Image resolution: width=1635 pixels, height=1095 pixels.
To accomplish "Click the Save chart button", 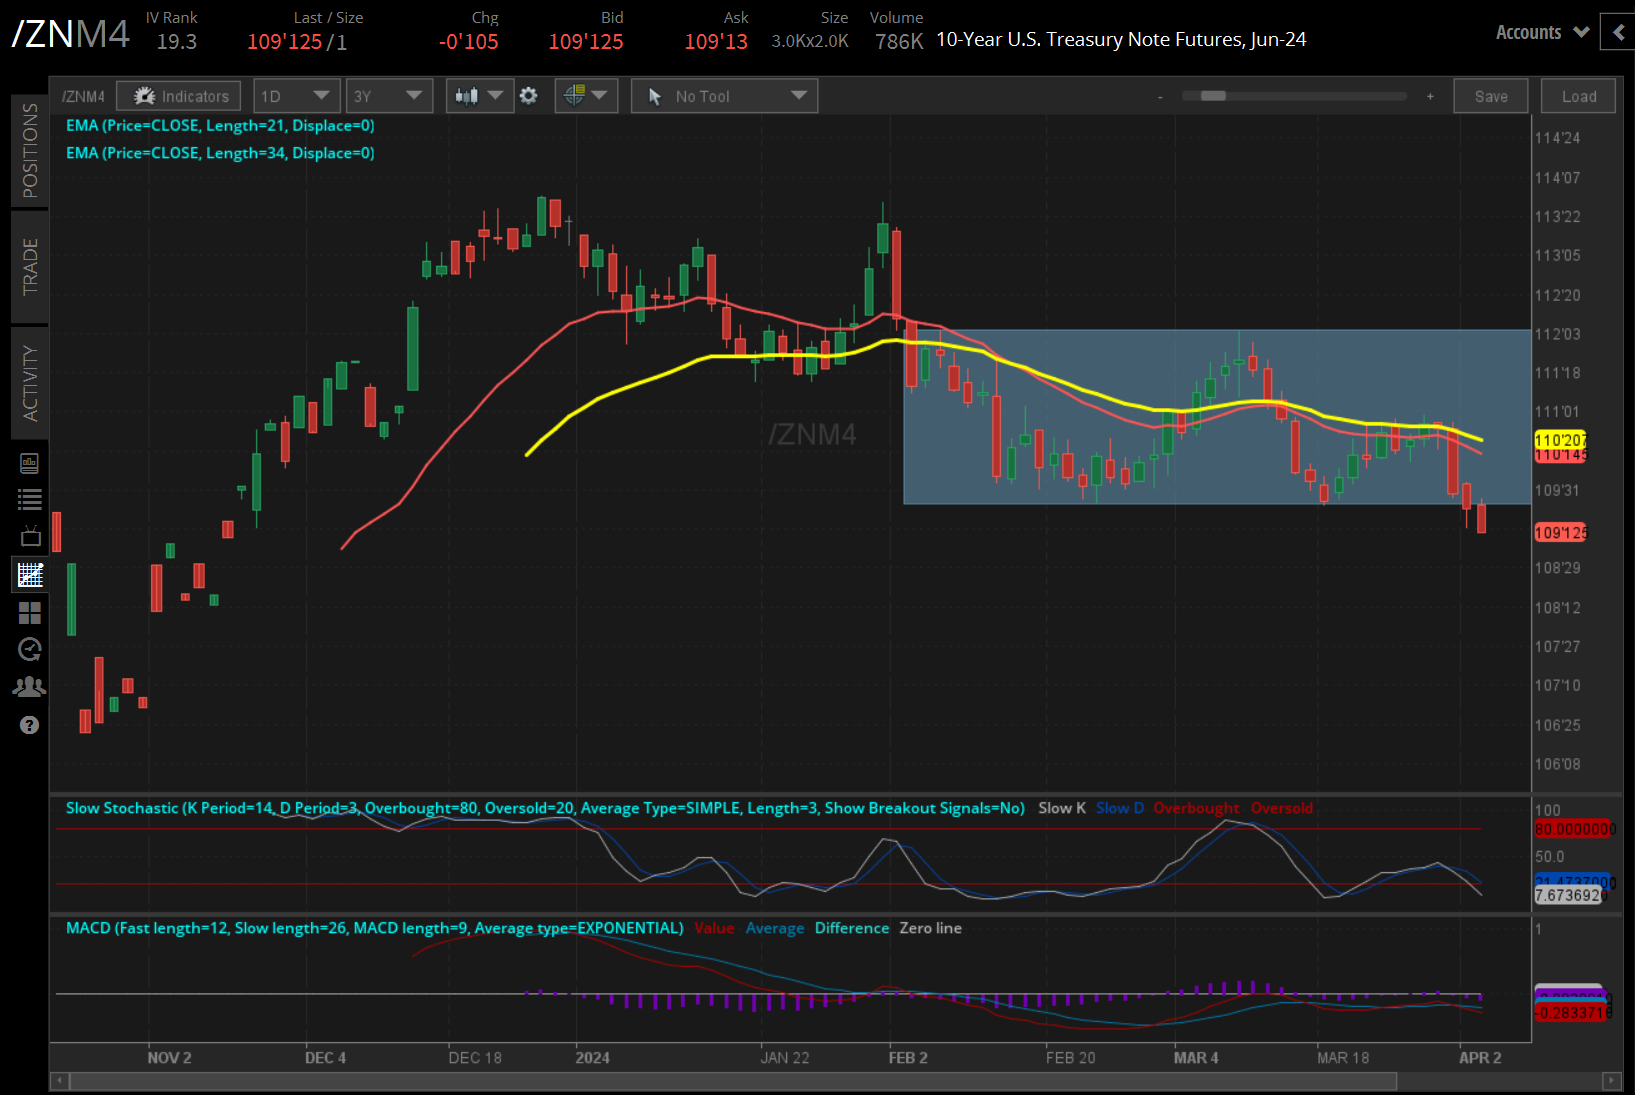I will pyautogui.click(x=1490, y=96).
